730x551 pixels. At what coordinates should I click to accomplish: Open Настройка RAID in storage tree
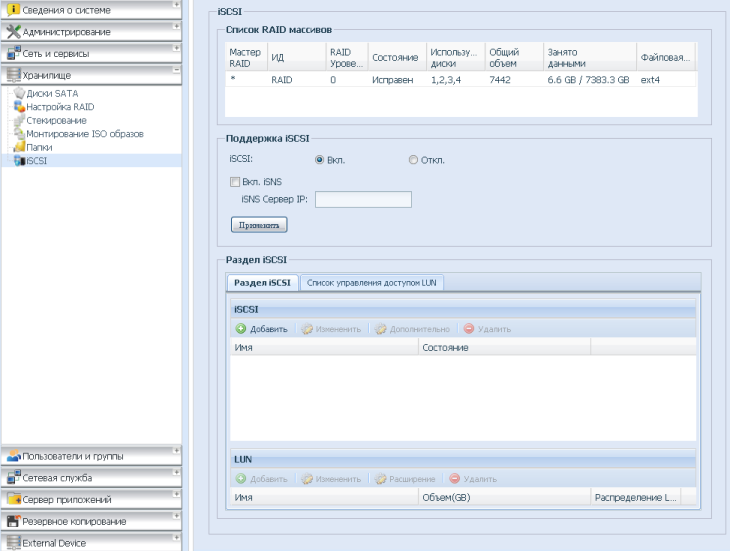tap(60, 107)
